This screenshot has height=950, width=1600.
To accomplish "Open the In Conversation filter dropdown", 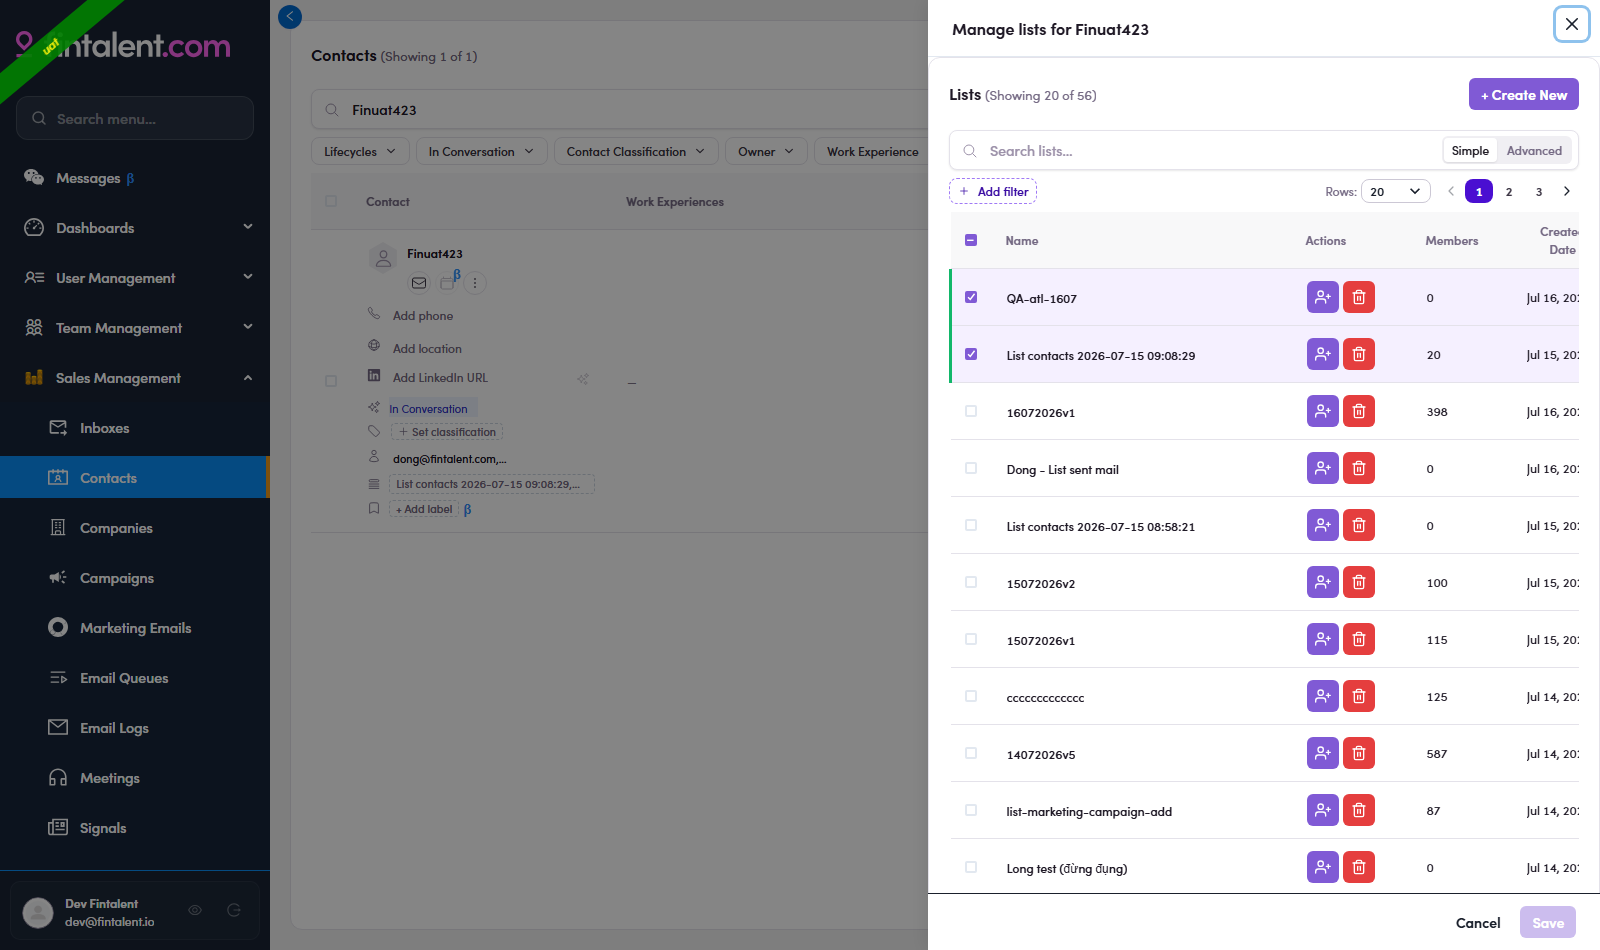I will point(481,151).
